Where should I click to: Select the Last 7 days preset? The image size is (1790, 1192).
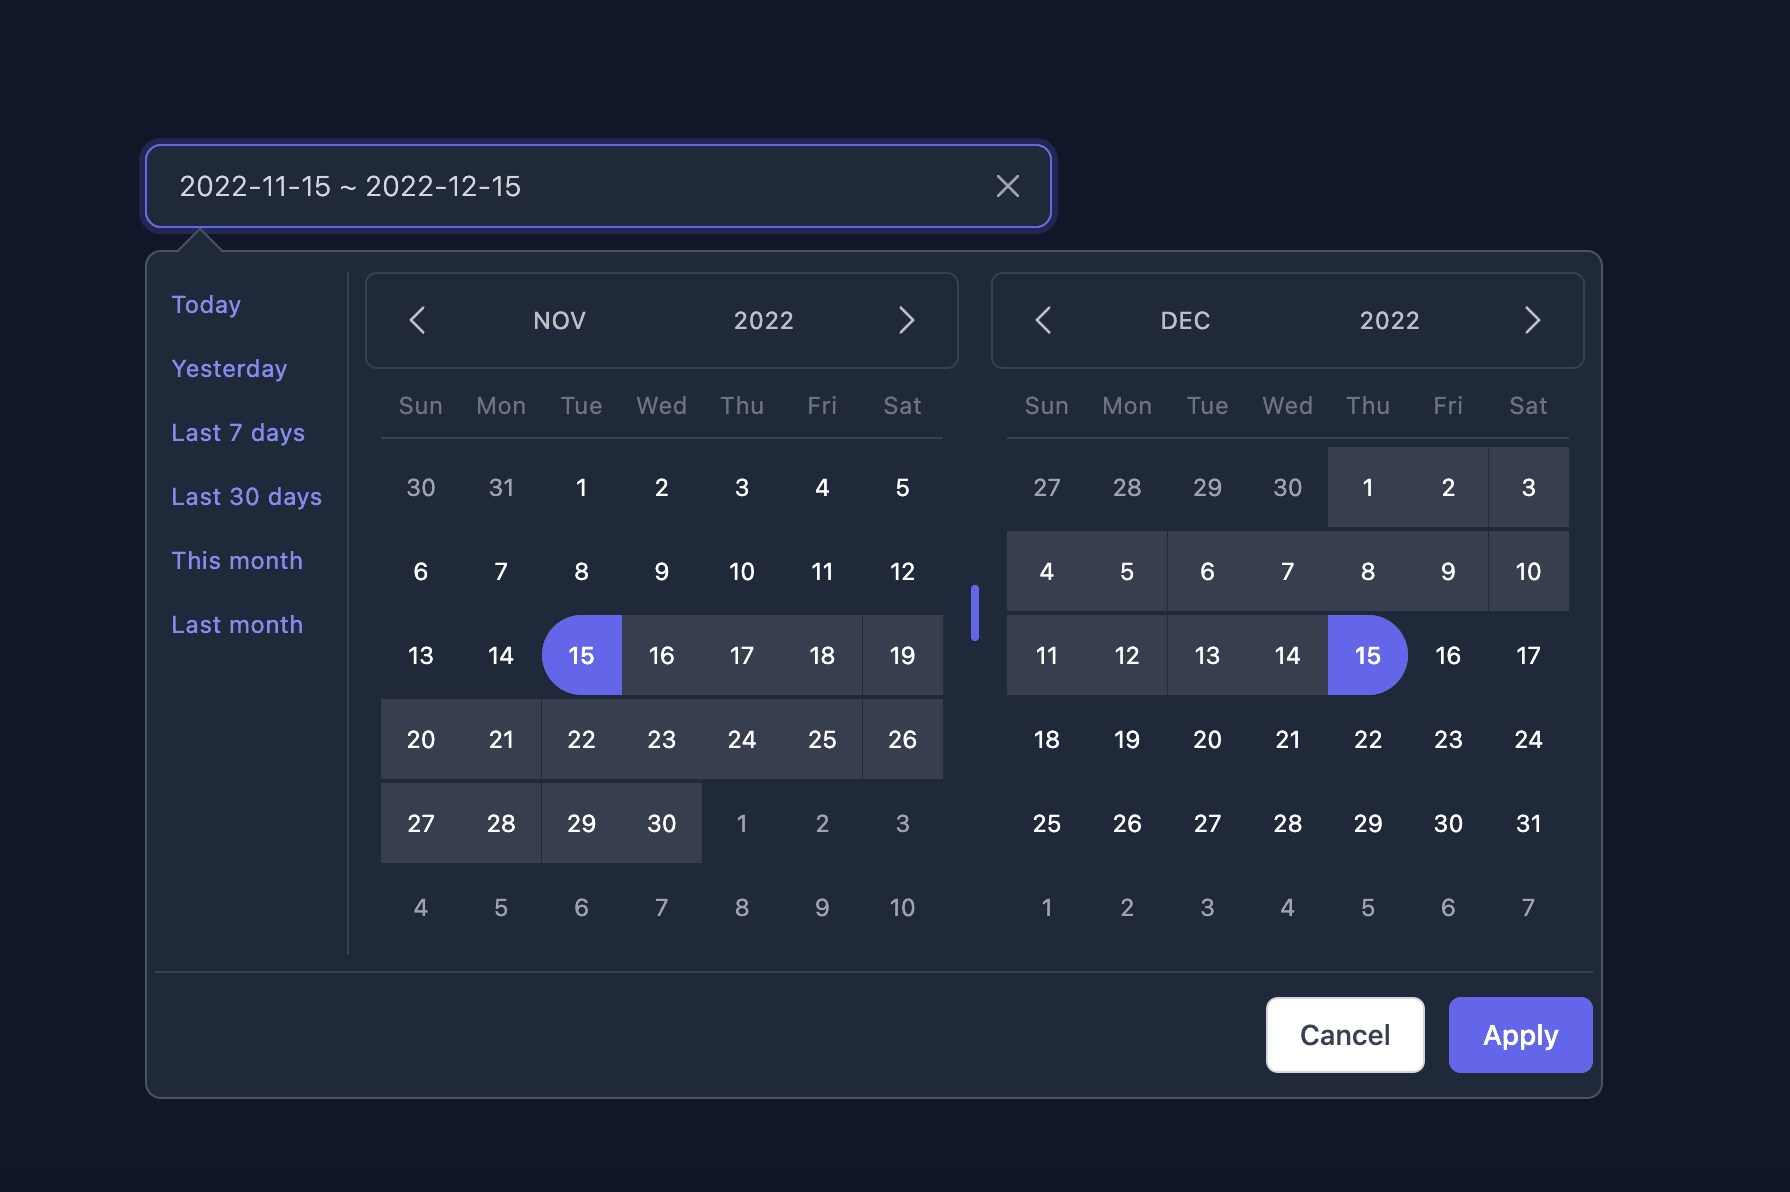click(x=238, y=433)
